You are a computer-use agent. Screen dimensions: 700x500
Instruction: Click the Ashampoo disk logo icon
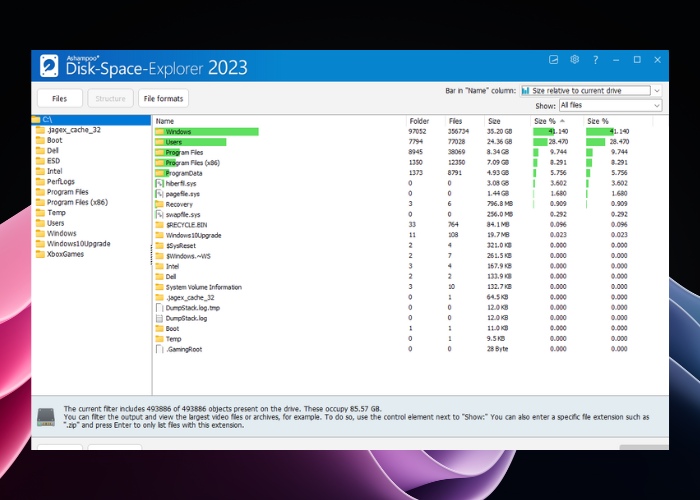[49, 66]
